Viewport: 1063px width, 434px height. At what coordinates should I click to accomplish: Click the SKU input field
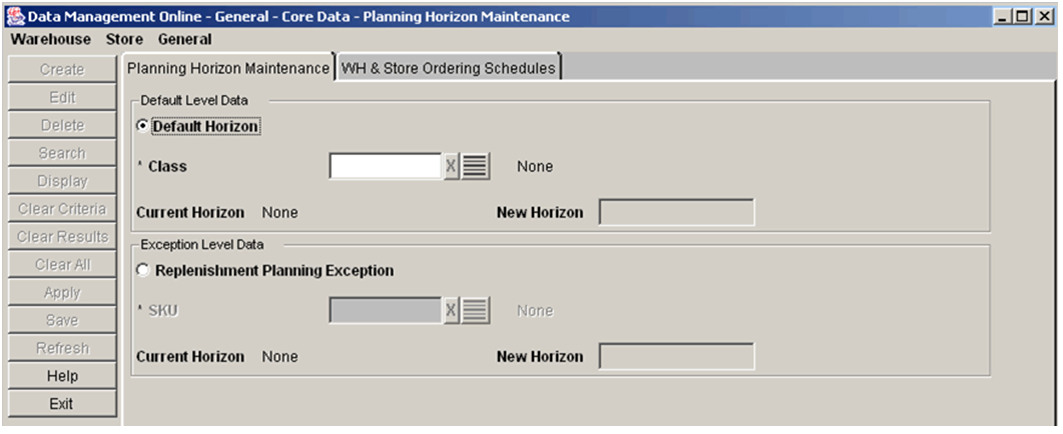(386, 311)
